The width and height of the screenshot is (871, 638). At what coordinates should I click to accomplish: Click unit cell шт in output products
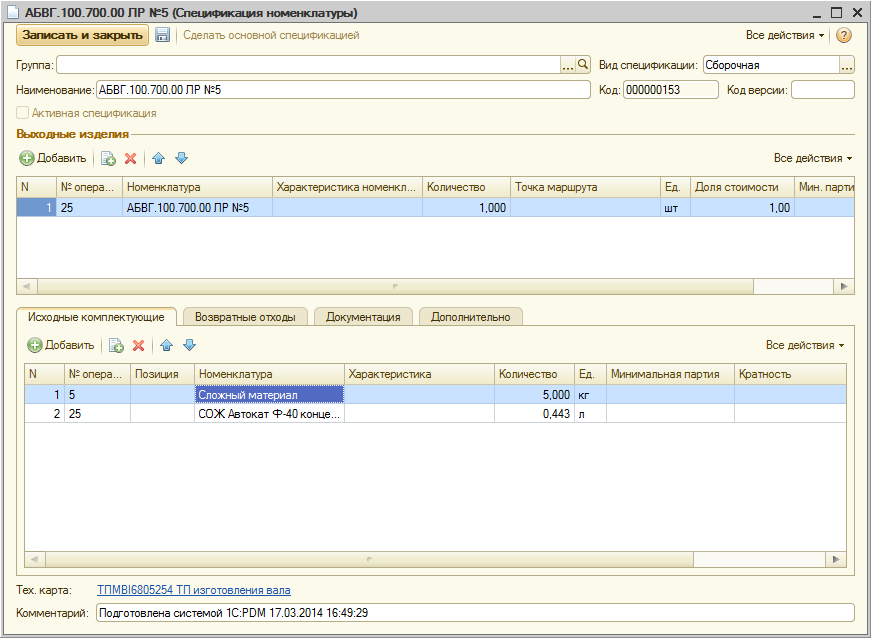[x=675, y=208]
